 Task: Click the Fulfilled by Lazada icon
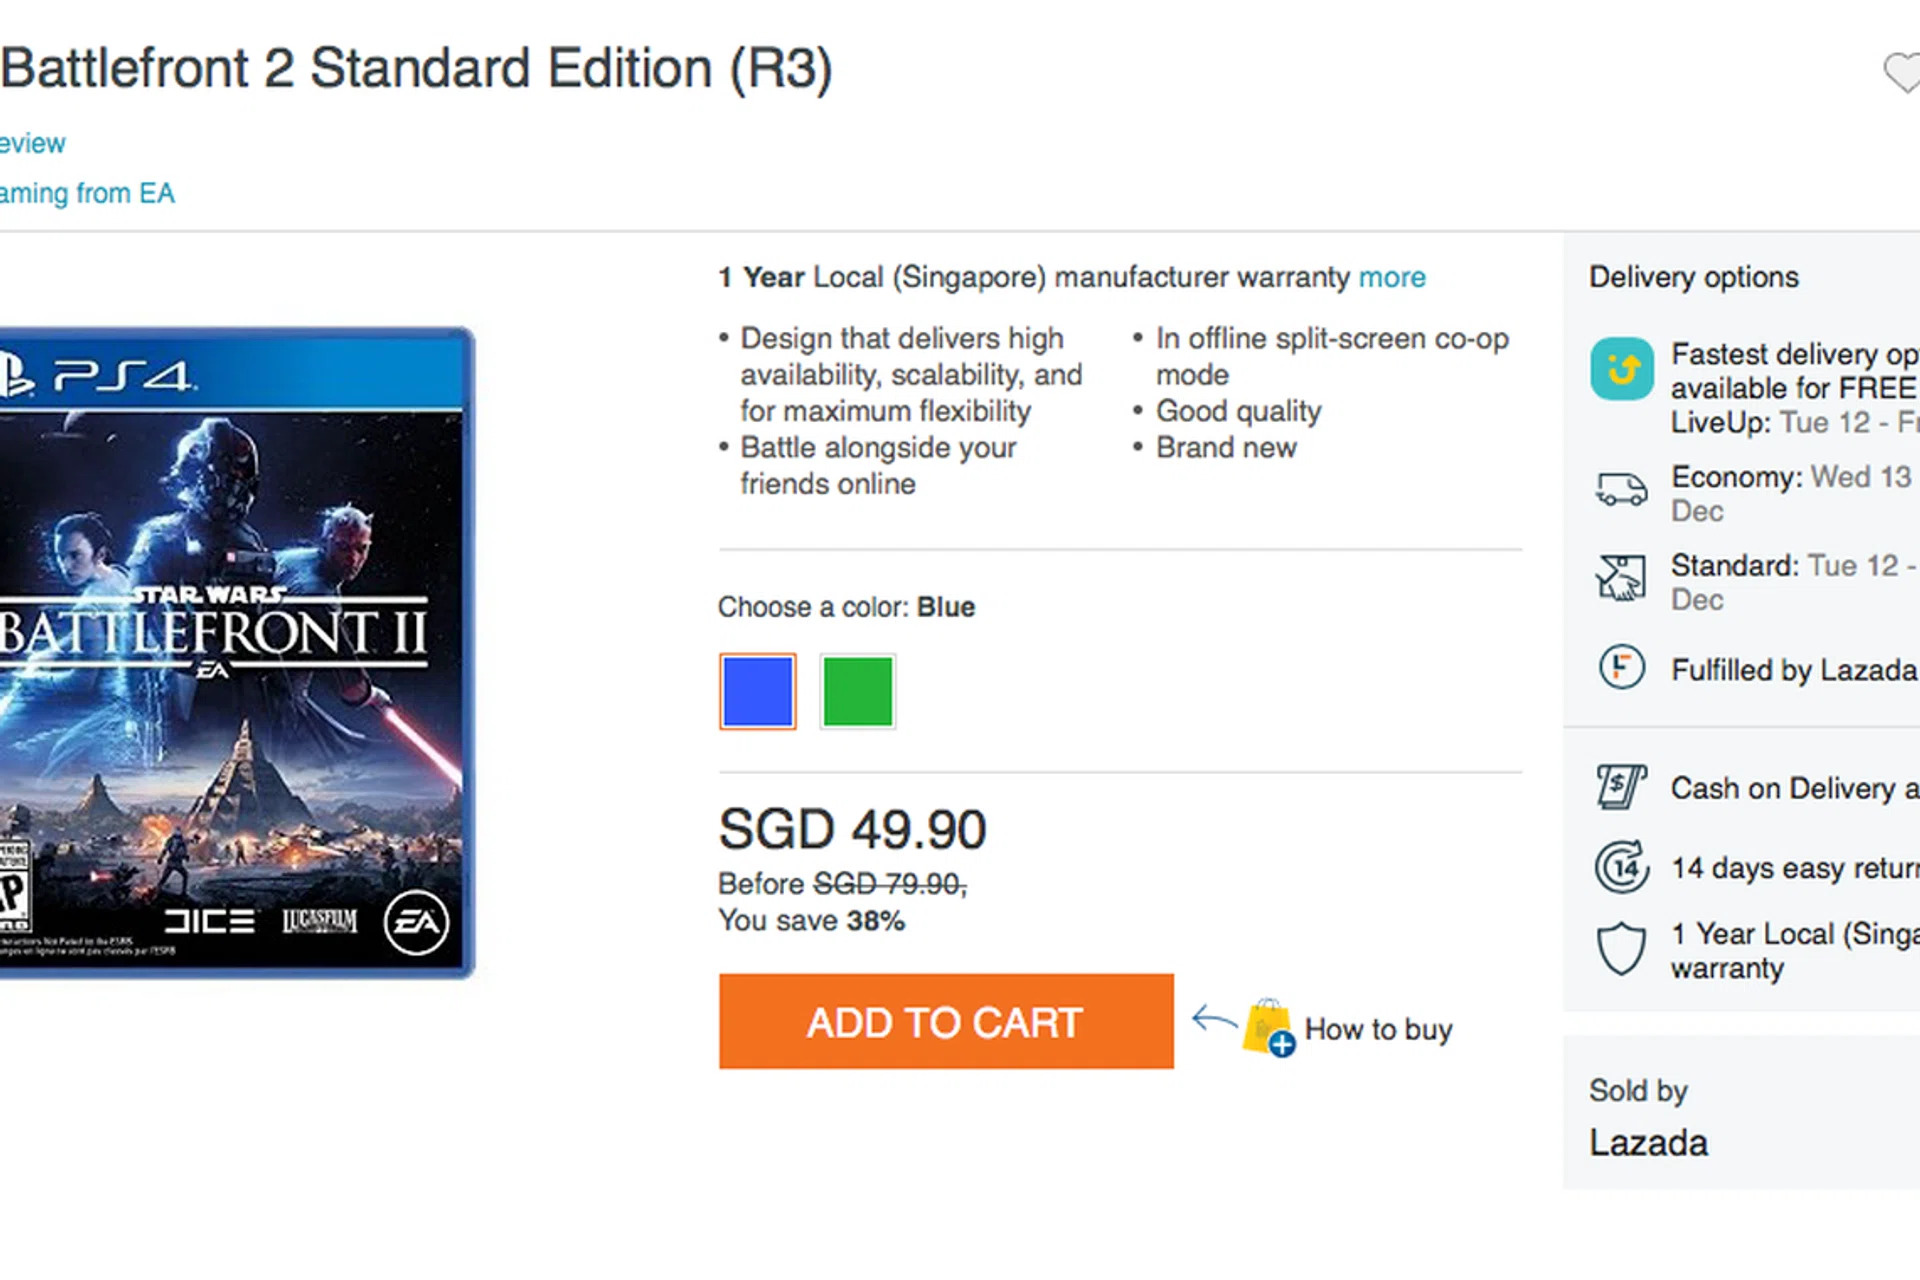click(x=1621, y=667)
